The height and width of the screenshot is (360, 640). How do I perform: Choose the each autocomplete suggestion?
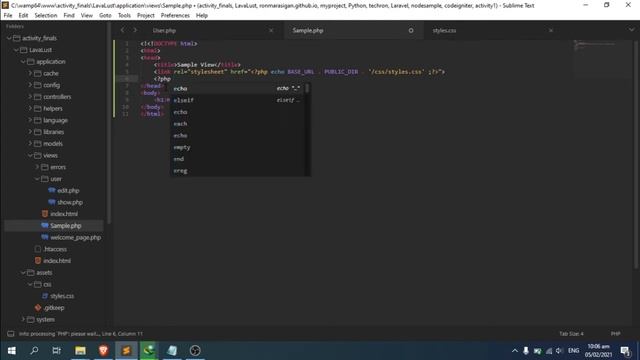coord(239,124)
